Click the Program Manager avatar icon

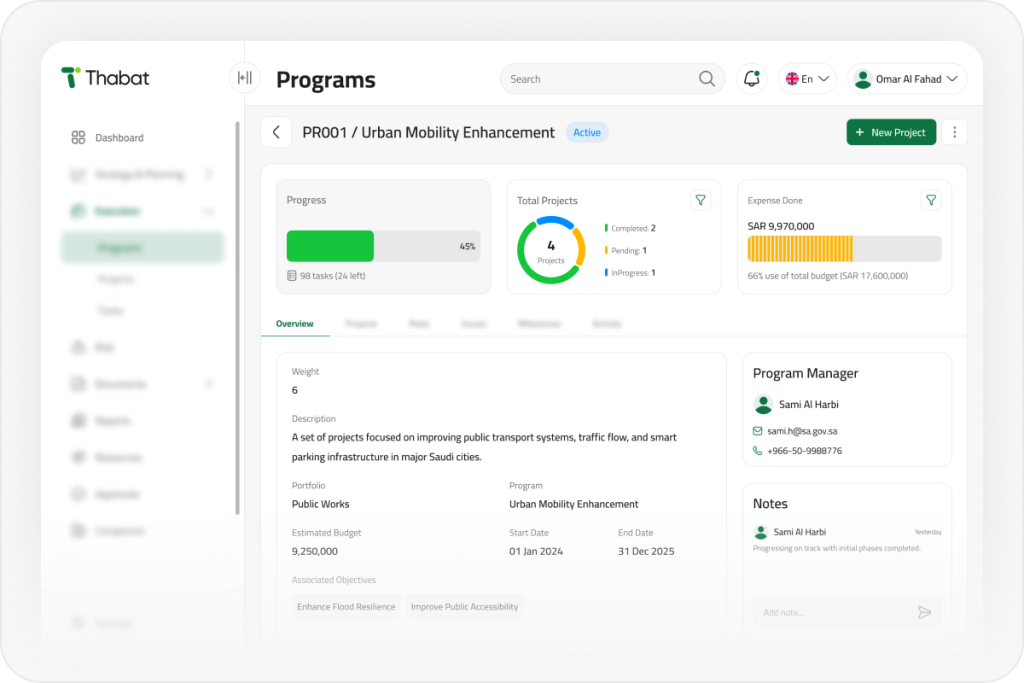pyautogui.click(x=763, y=405)
